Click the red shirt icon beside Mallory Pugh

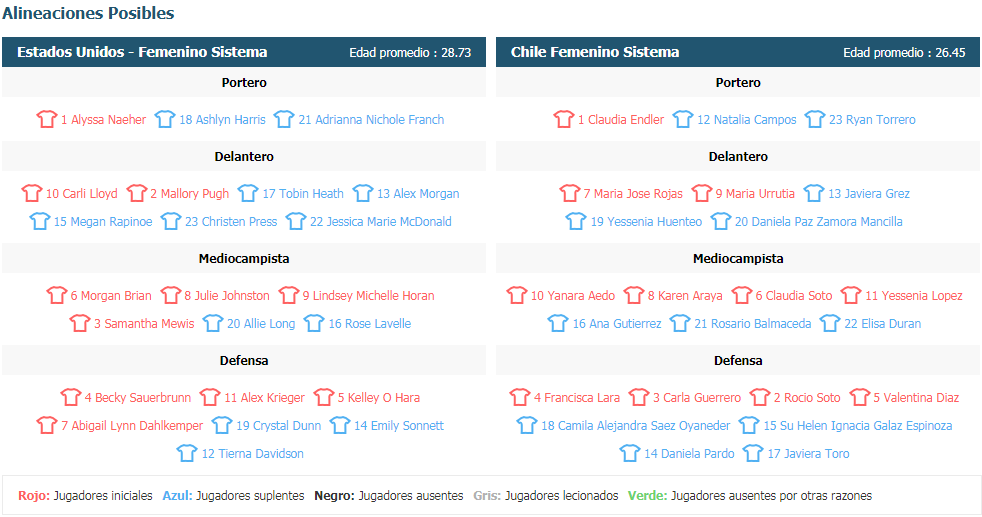[136, 193]
